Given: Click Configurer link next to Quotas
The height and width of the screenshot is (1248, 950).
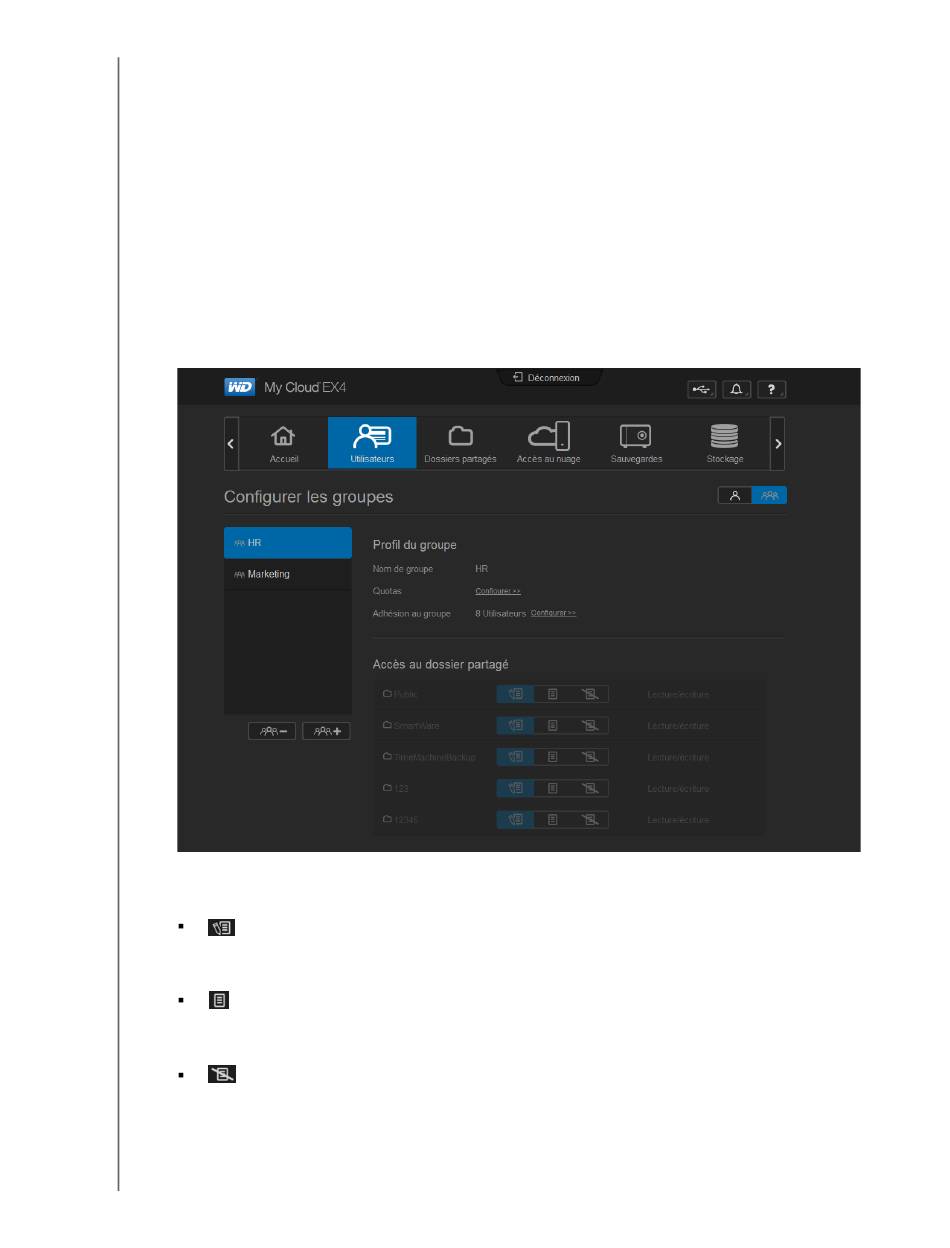Looking at the screenshot, I should [x=498, y=591].
